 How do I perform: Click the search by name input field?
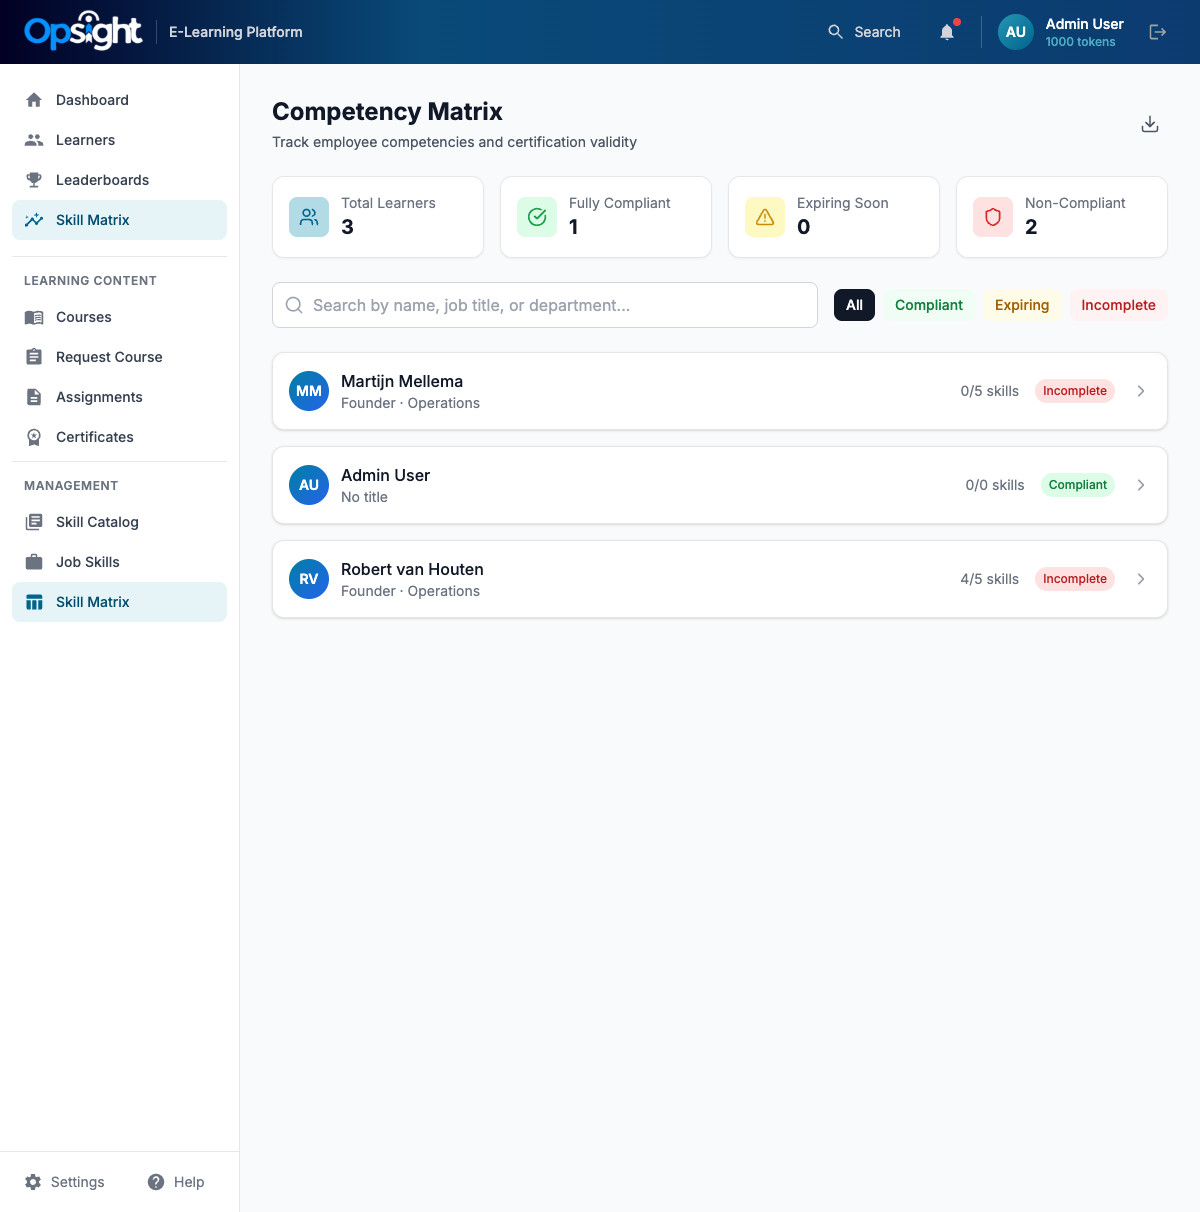click(x=545, y=305)
